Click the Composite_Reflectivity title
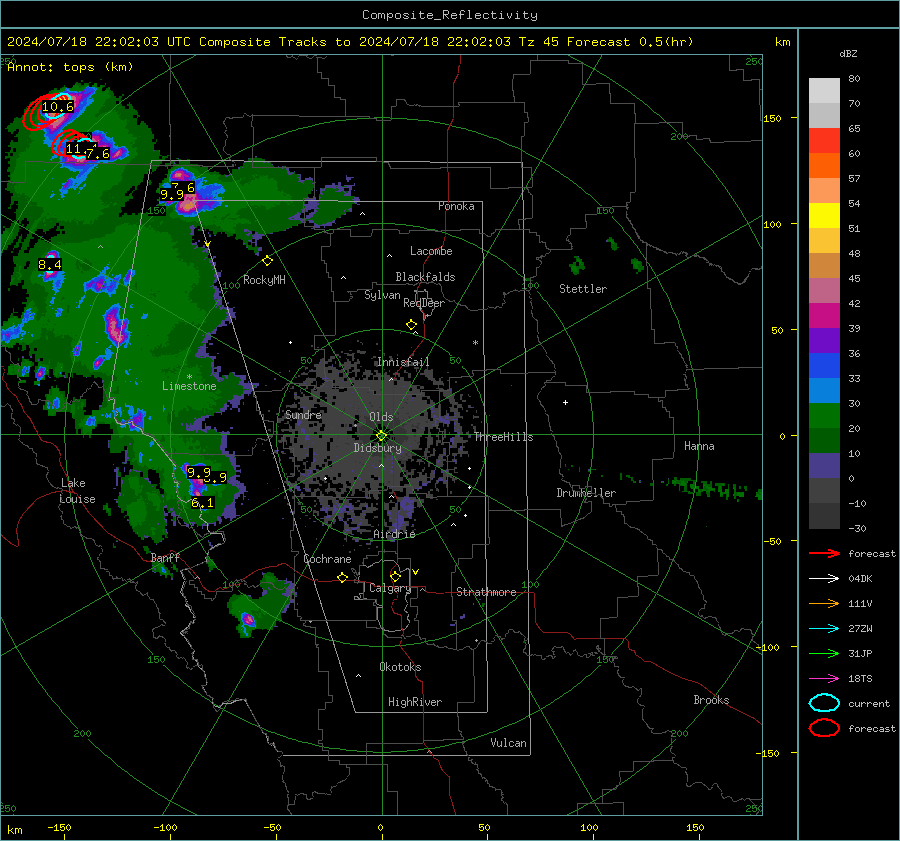900x841 pixels. coord(450,15)
